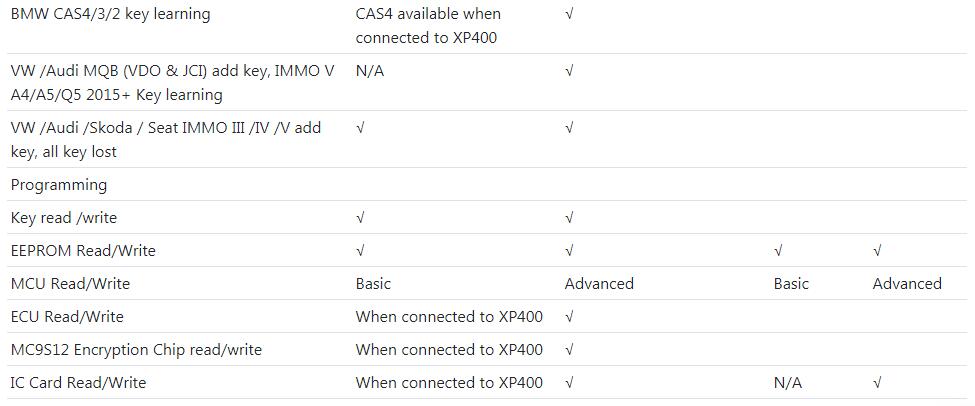Click 'When connected to XP400' in ECU Read/Write row
Image resolution: width=975 pixels, height=406 pixels.
tap(449, 316)
